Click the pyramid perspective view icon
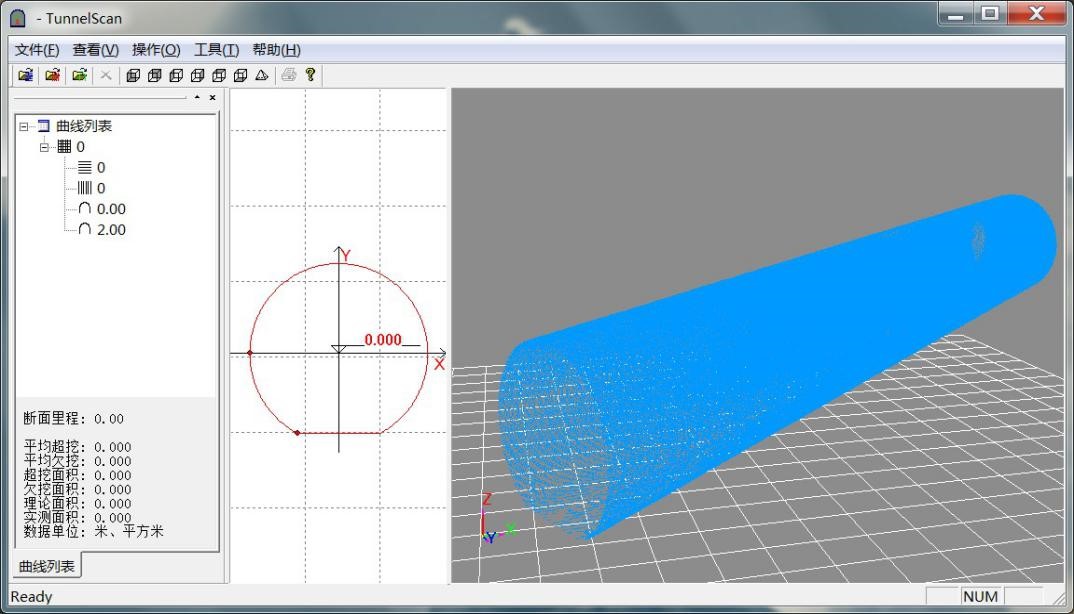 coord(261,75)
